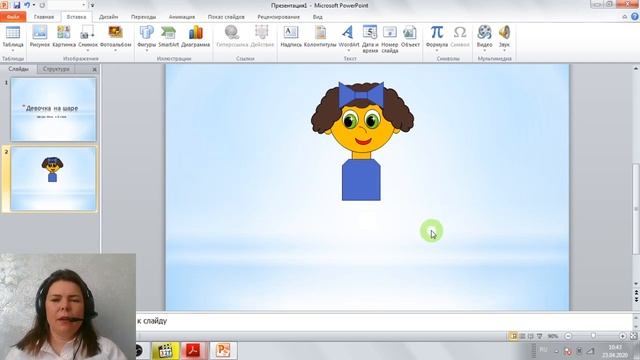This screenshot has width=640, height=360.
Task: Select the Слайды pane tab
Action: pyautogui.click(x=19, y=69)
